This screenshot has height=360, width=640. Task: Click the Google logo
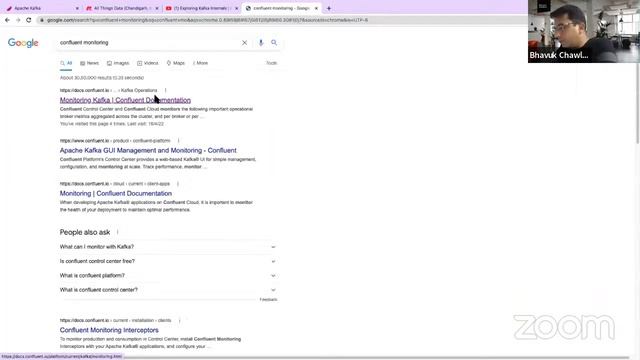pos(23,43)
